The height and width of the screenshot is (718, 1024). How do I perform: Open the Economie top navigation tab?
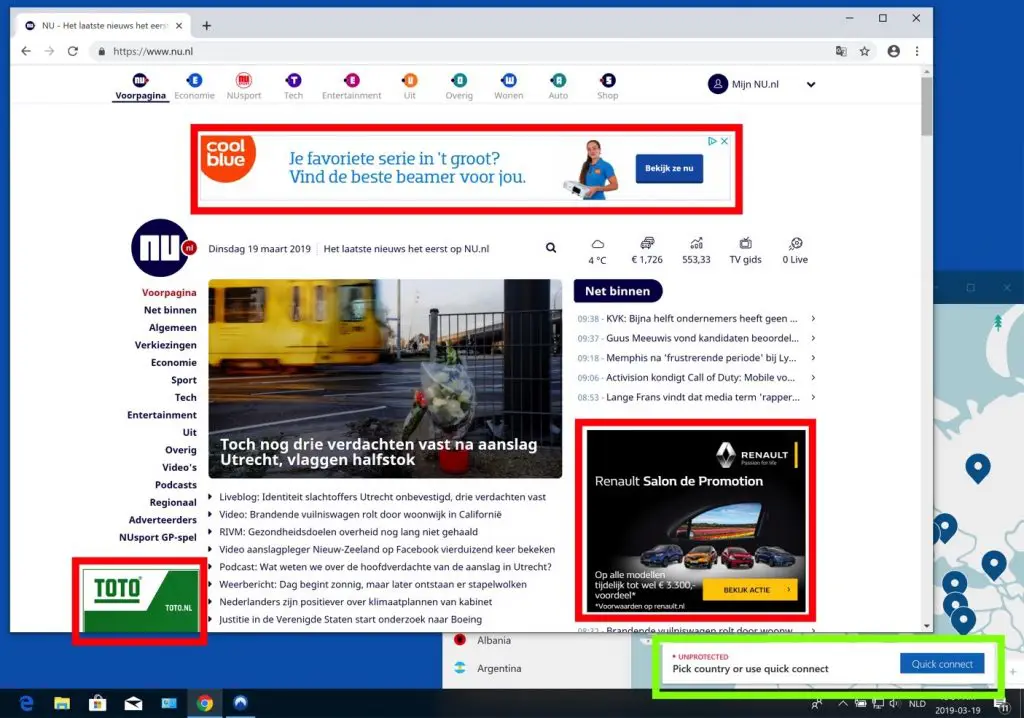tap(194, 87)
